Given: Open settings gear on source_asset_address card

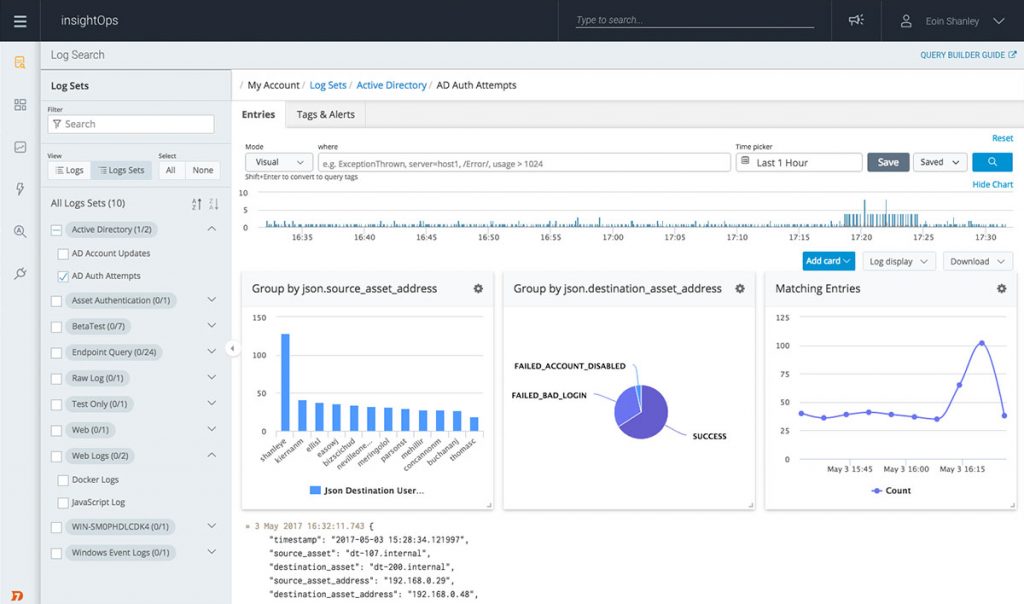Looking at the screenshot, I should pyautogui.click(x=478, y=289).
